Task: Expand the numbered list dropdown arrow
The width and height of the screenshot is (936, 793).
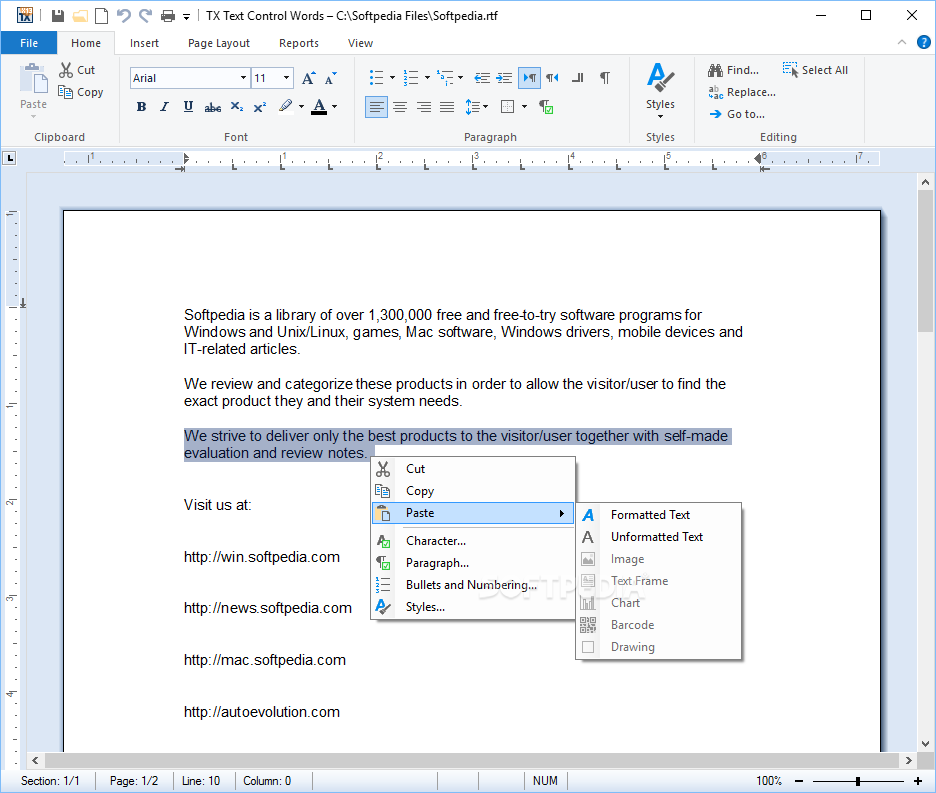Action: (427, 78)
